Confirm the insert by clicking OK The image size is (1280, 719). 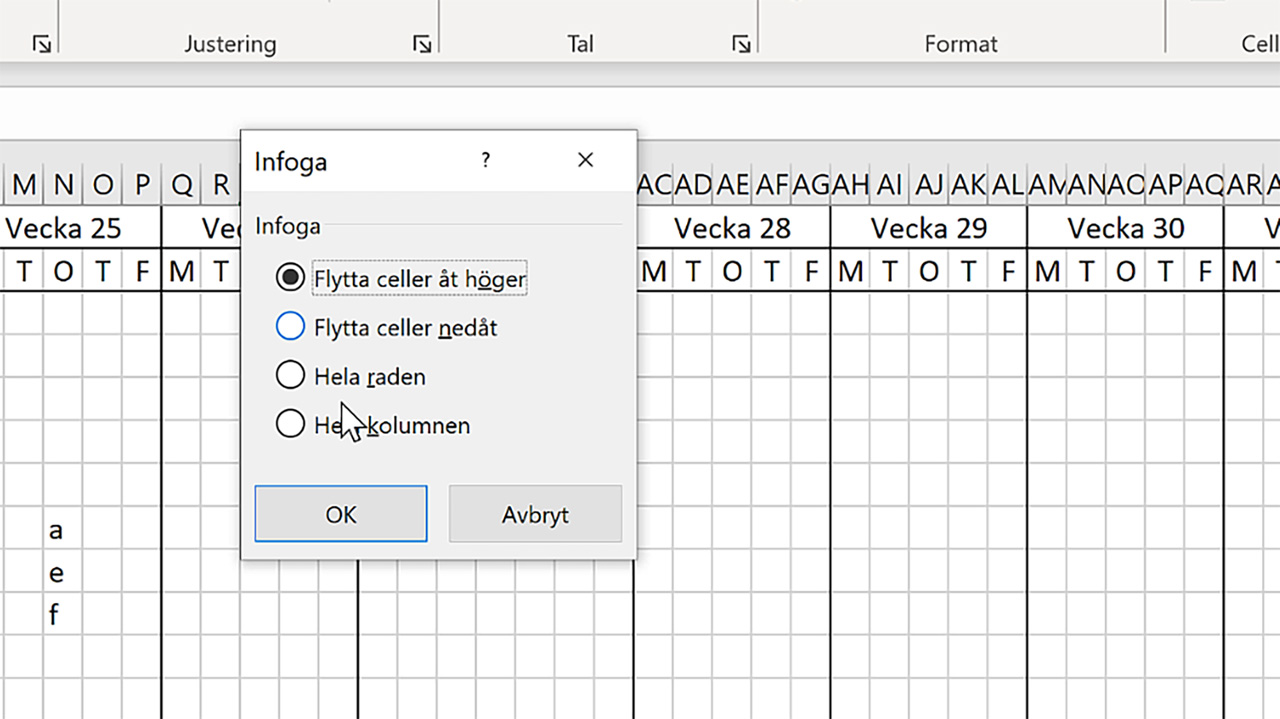coord(340,514)
